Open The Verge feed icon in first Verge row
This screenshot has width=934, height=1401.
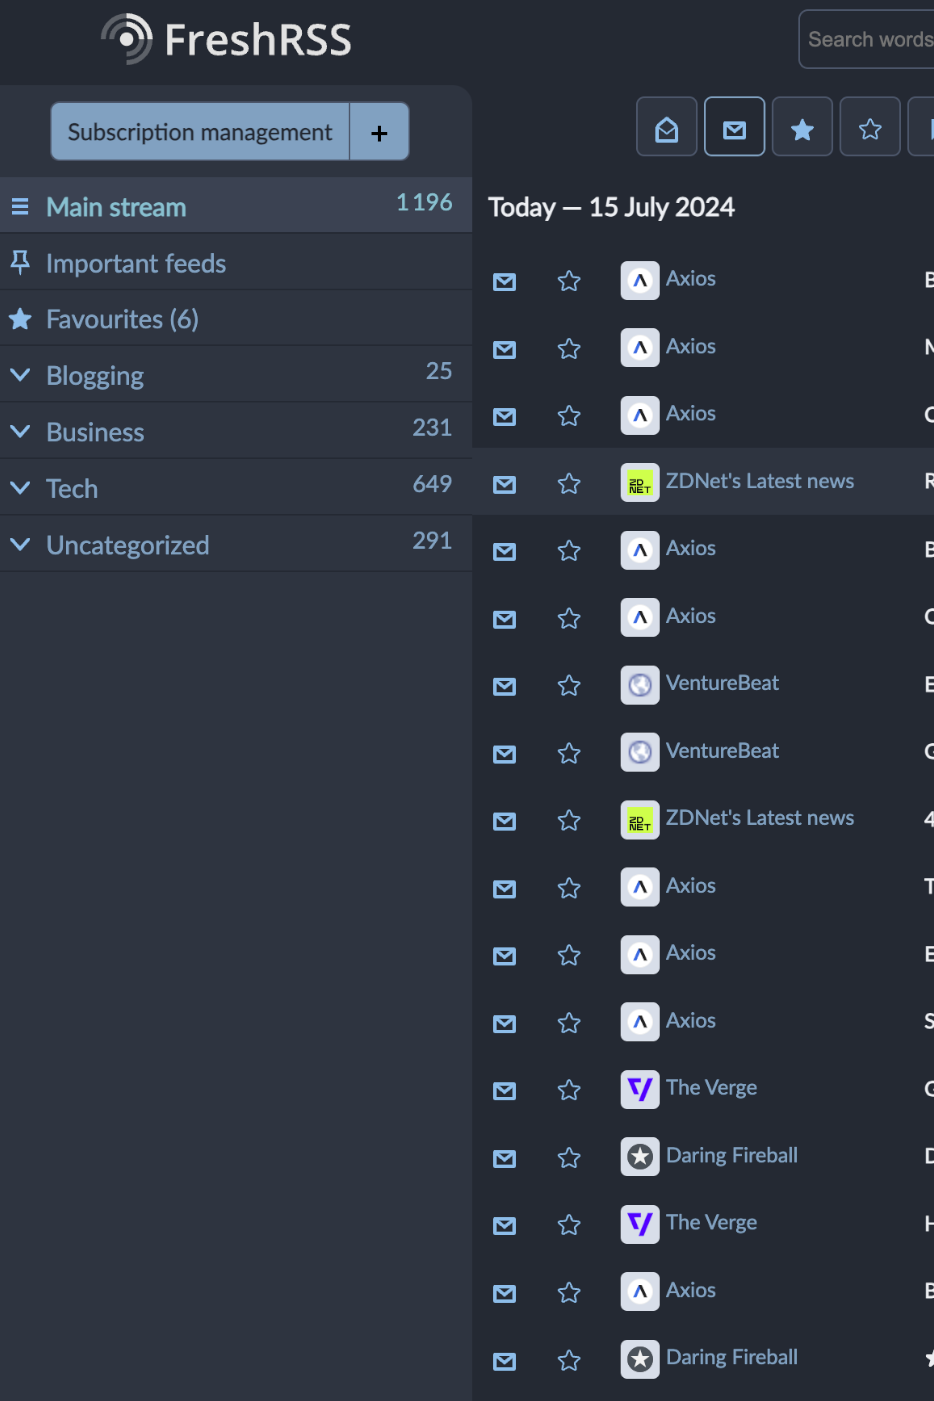point(640,1088)
